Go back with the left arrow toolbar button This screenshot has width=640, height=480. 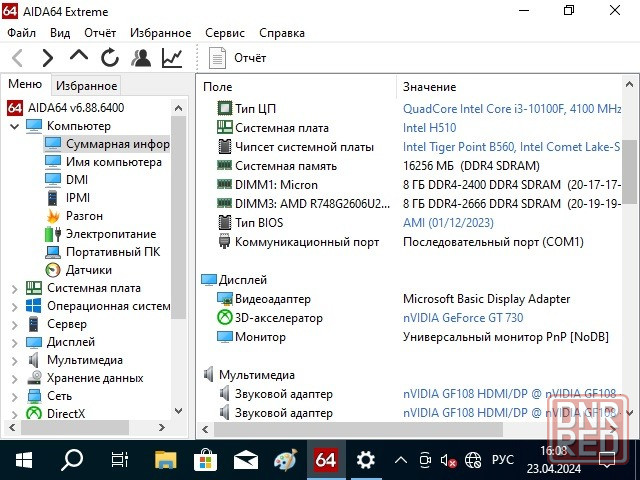pyautogui.click(x=17, y=58)
